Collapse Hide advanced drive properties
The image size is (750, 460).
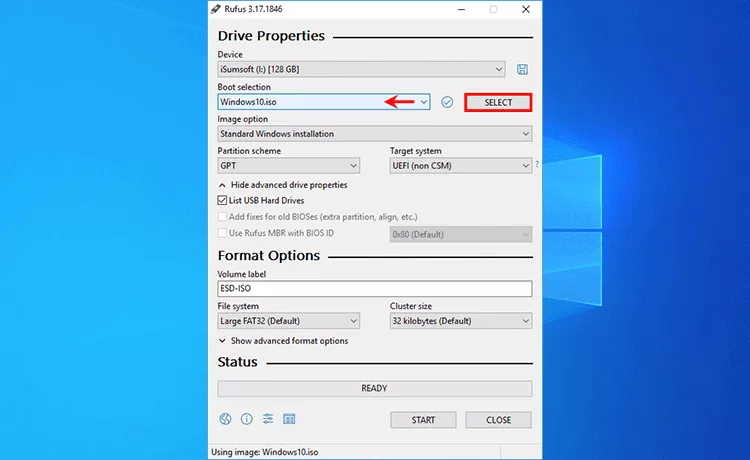point(283,185)
